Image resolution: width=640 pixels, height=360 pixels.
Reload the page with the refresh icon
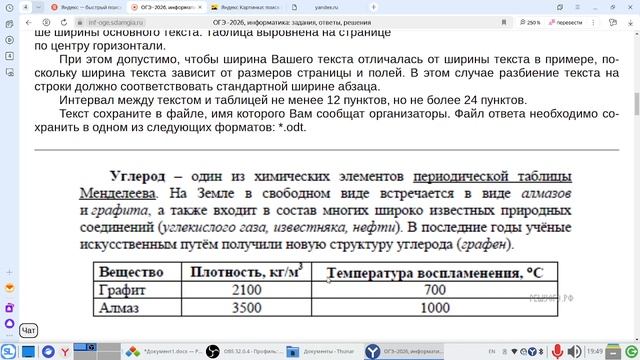tap(64, 22)
